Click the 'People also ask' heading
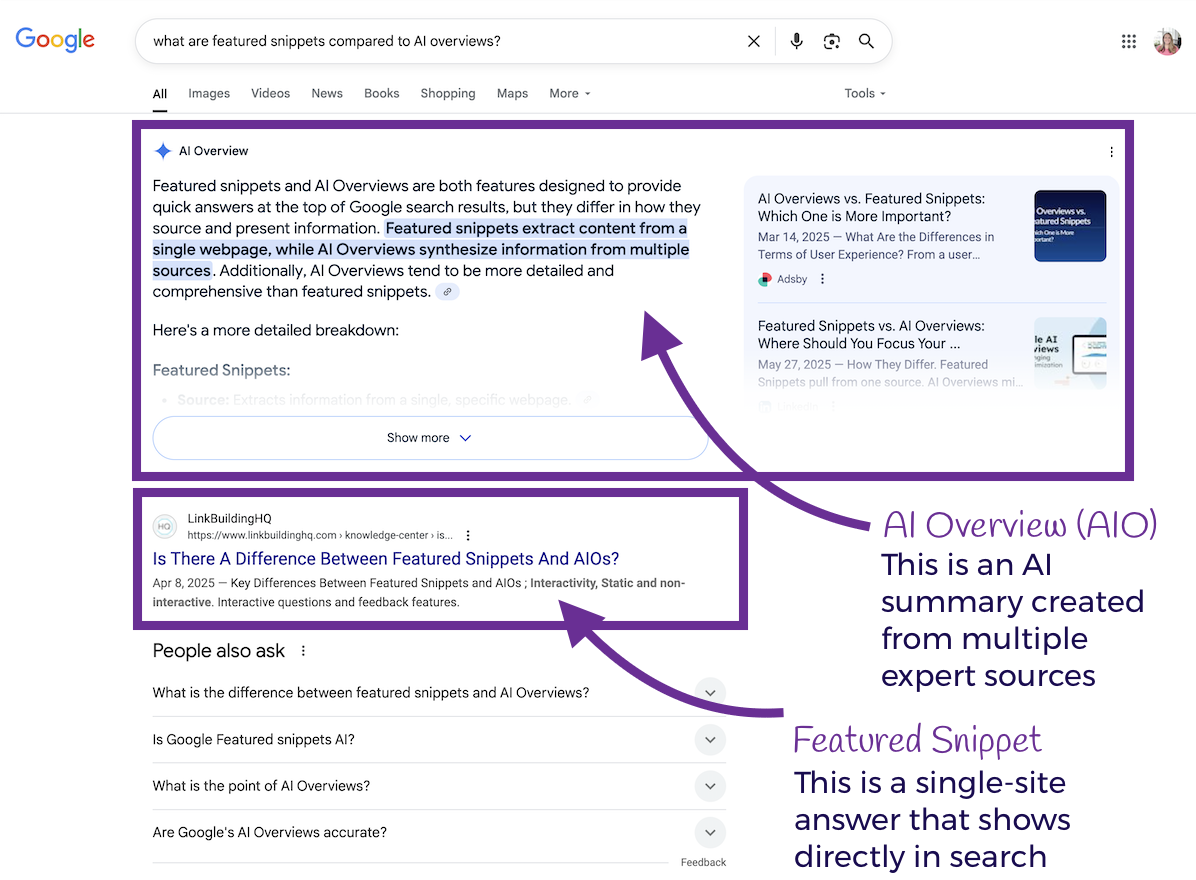This screenshot has width=1196, height=880. (x=218, y=650)
